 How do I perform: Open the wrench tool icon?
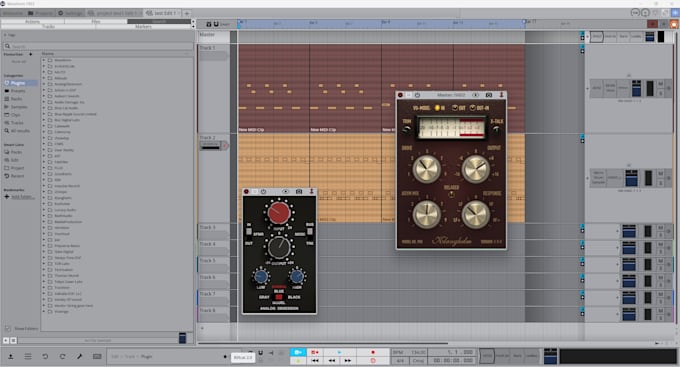click(79, 356)
